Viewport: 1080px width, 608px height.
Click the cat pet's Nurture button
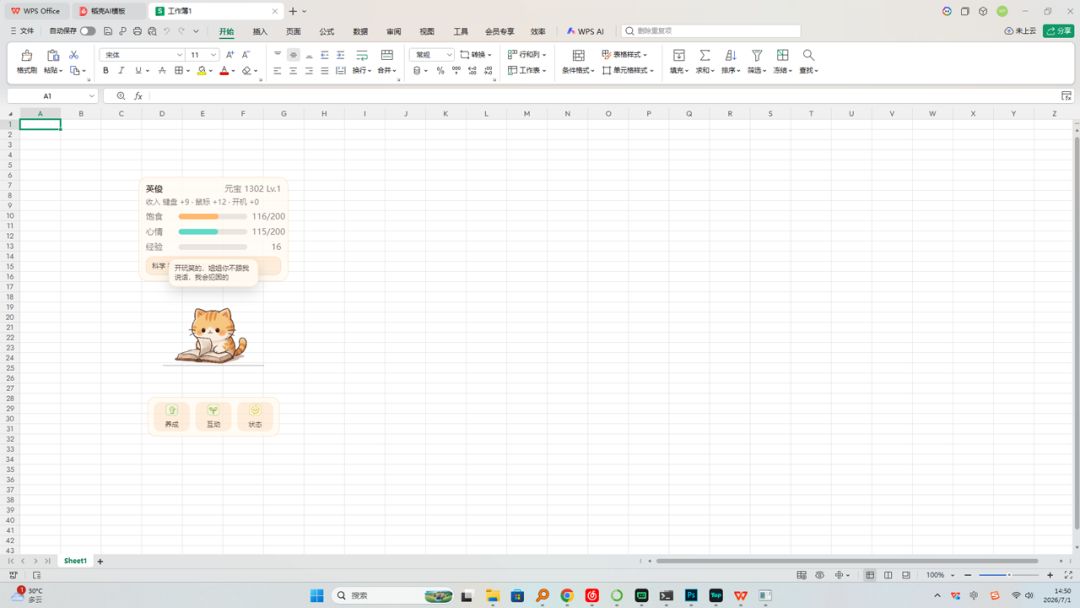tap(172, 416)
